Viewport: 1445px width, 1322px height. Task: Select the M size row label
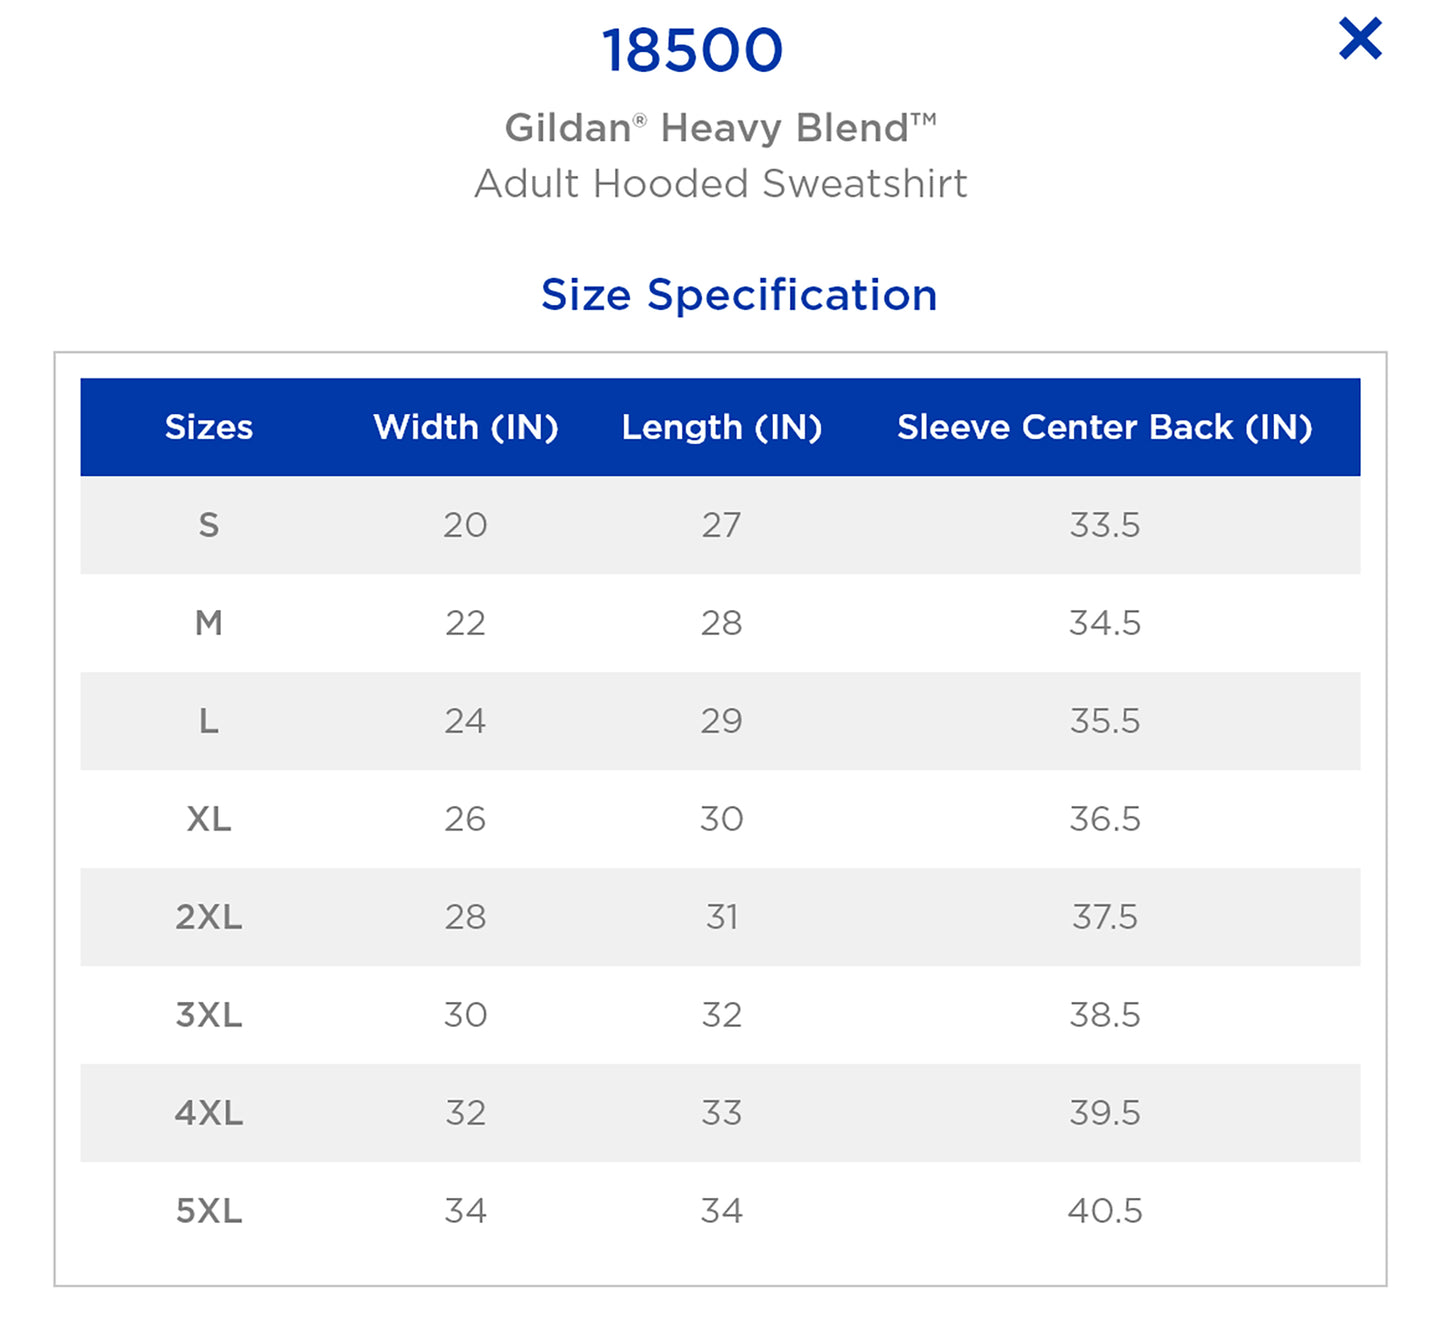(208, 623)
